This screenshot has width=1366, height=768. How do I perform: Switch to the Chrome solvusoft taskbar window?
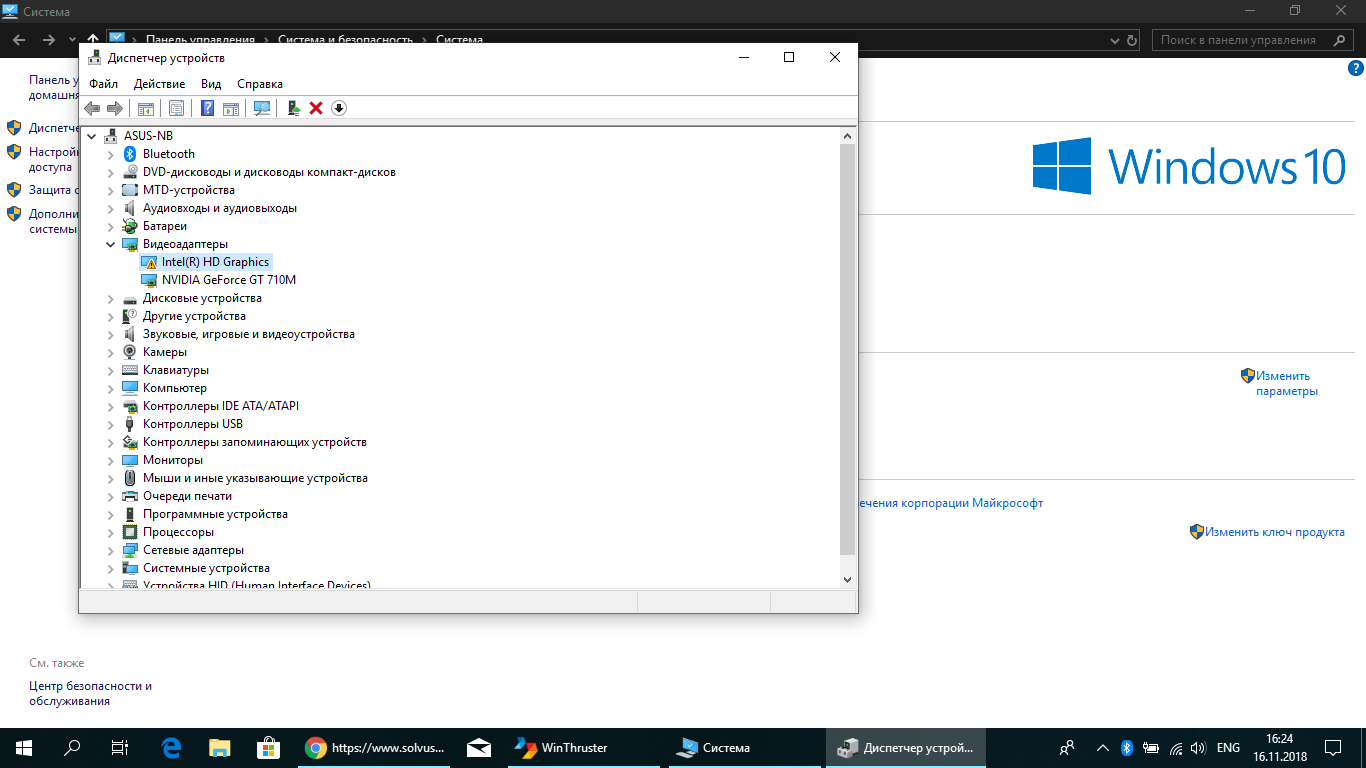tap(376, 747)
